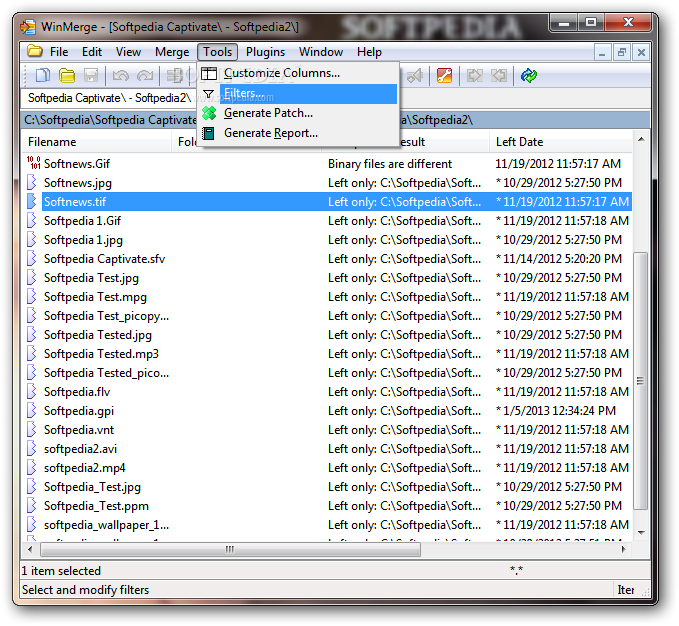Choose Generate Patch... menu entry
This screenshot has width=679, height=626.
[298, 113]
